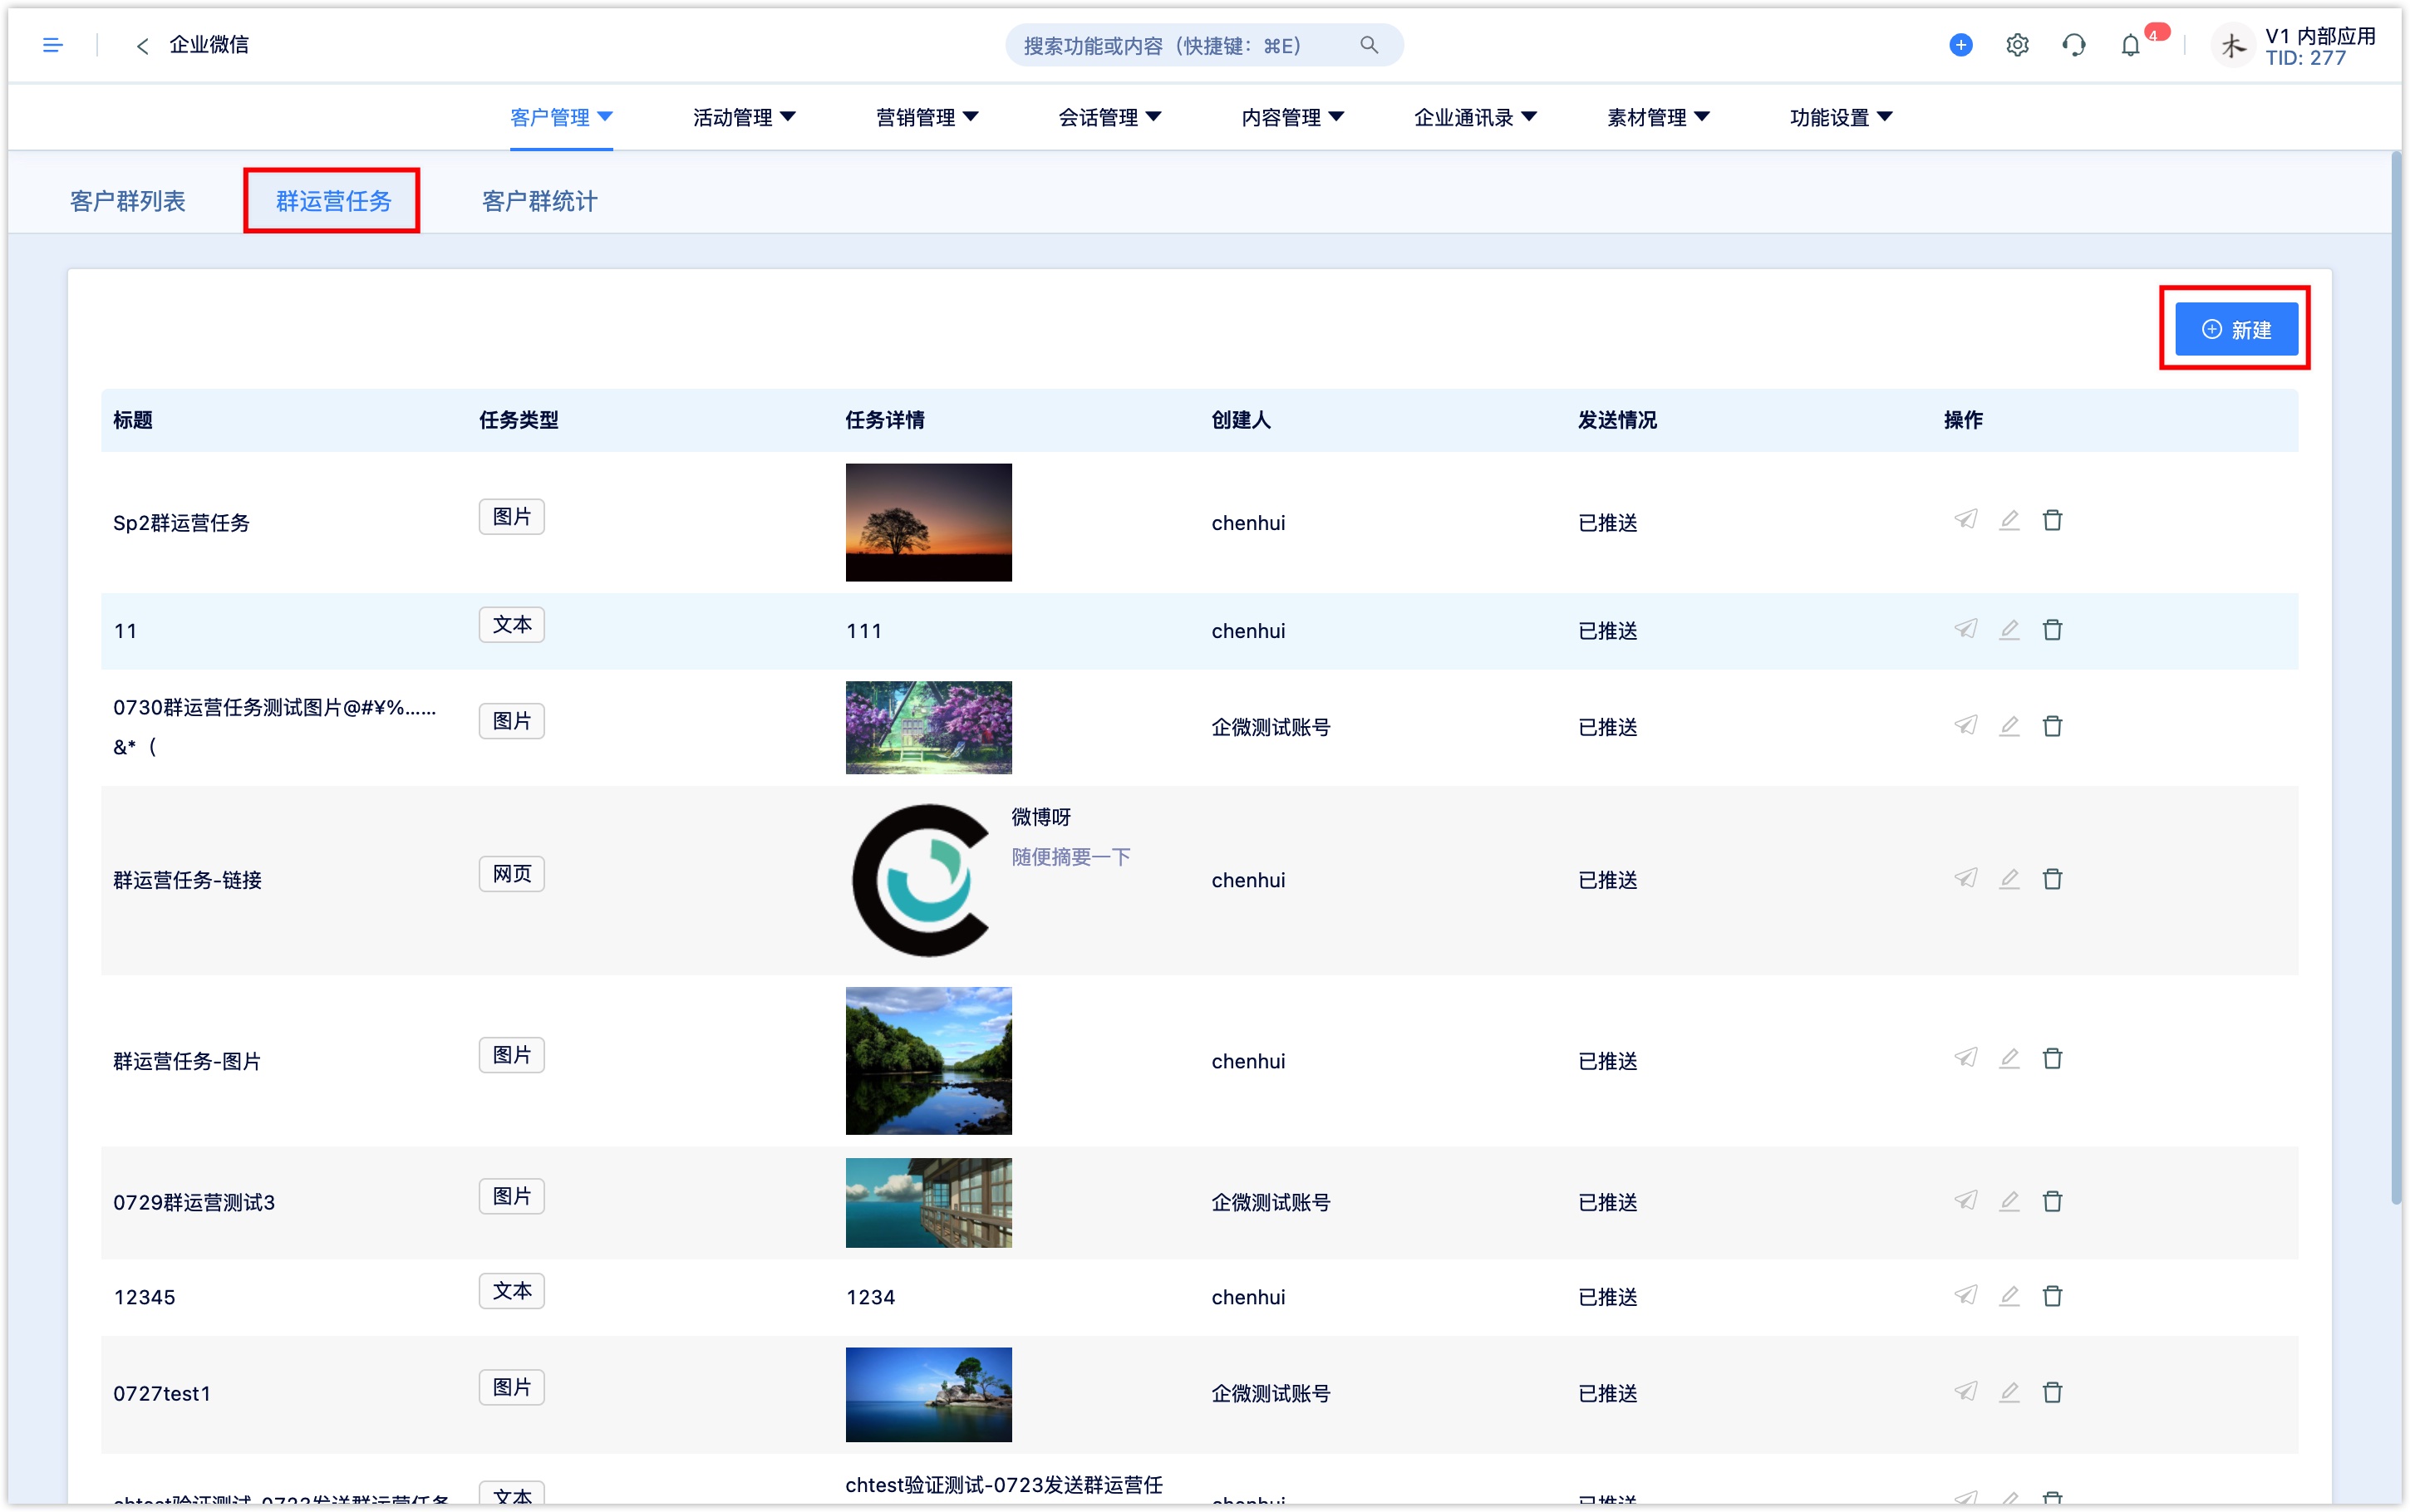This screenshot has height=1512, width=2410.
Task: Click delete icon for 12345 task
Action: [2053, 1296]
